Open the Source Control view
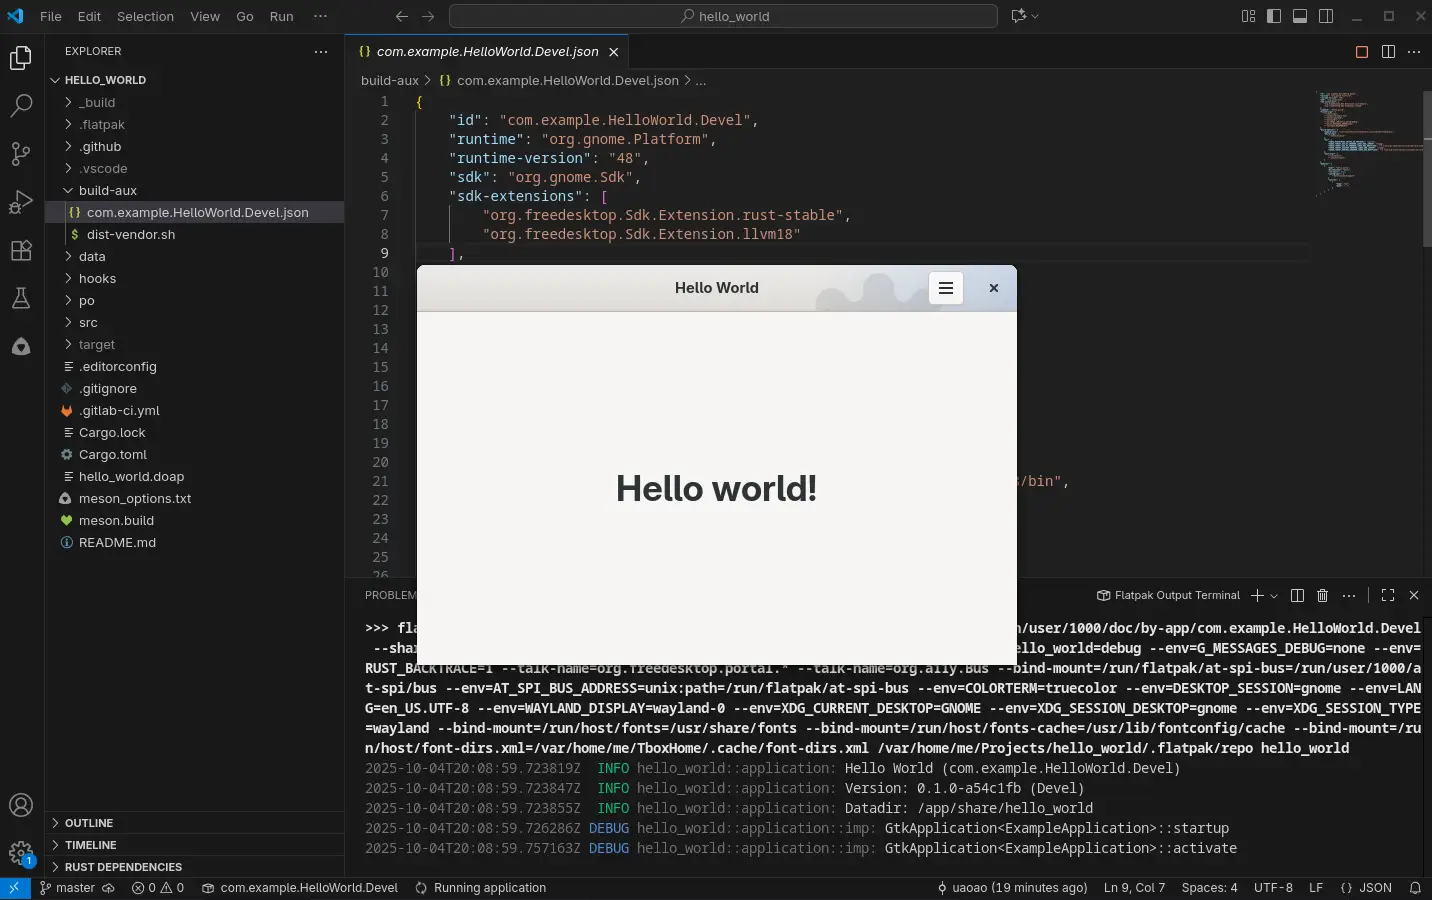The image size is (1432, 900). pyautogui.click(x=21, y=152)
